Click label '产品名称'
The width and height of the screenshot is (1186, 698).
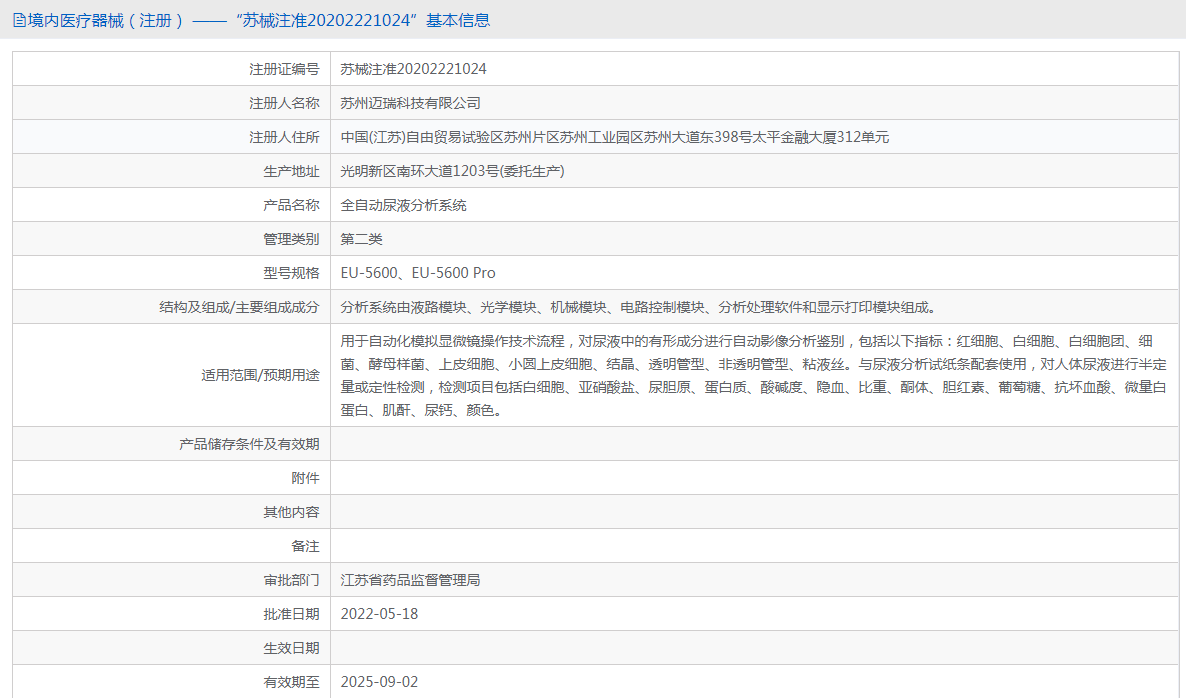point(291,205)
